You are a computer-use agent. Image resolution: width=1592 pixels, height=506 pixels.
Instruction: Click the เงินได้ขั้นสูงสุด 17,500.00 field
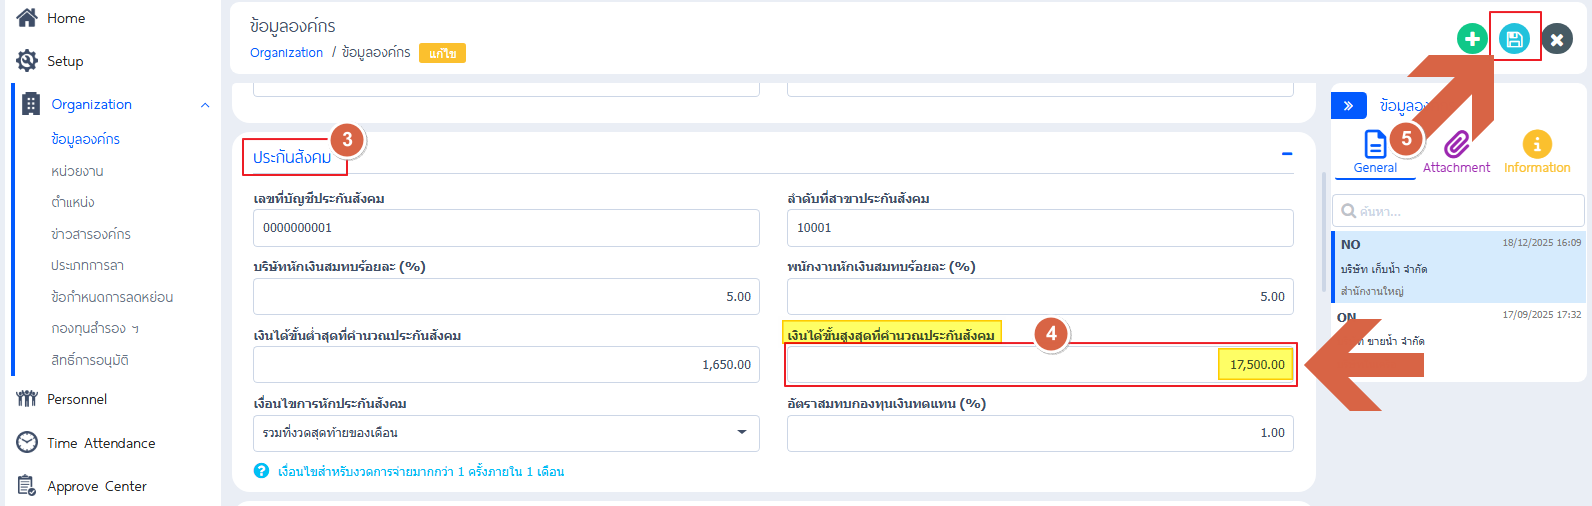pyautogui.click(x=1040, y=365)
